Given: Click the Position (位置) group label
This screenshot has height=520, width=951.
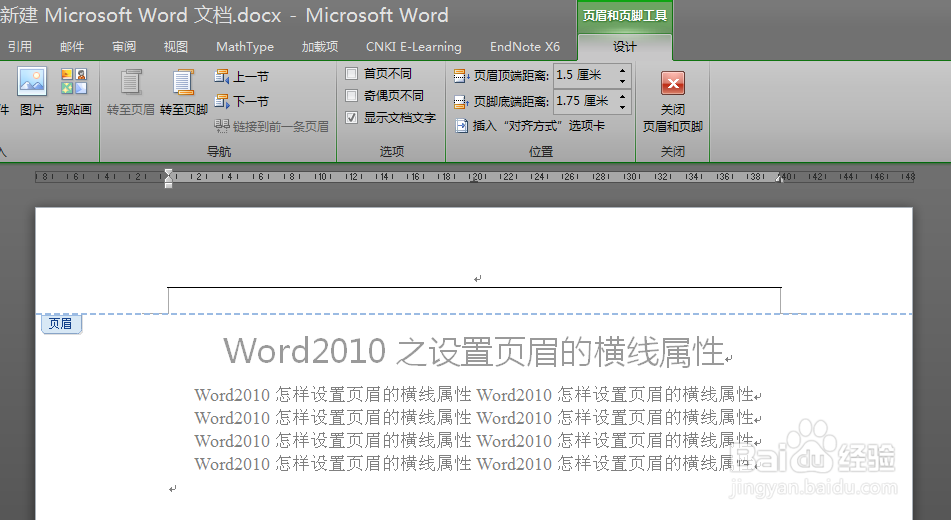Looking at the screenshot, I should click(540, 151).
